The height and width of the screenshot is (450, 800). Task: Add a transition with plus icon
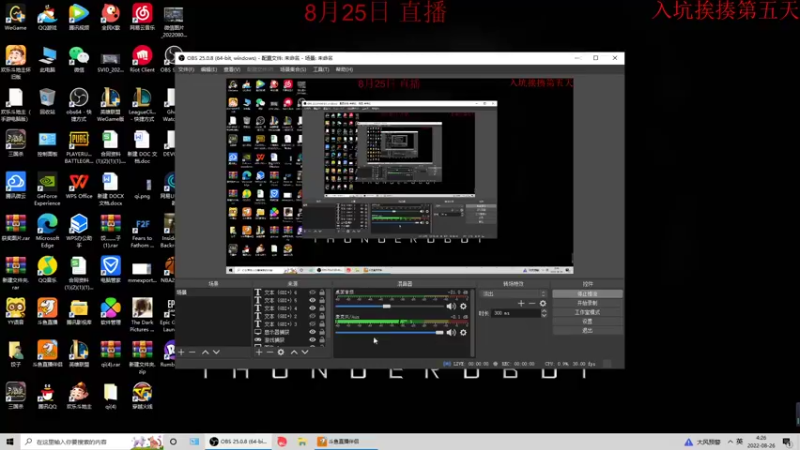521,303
